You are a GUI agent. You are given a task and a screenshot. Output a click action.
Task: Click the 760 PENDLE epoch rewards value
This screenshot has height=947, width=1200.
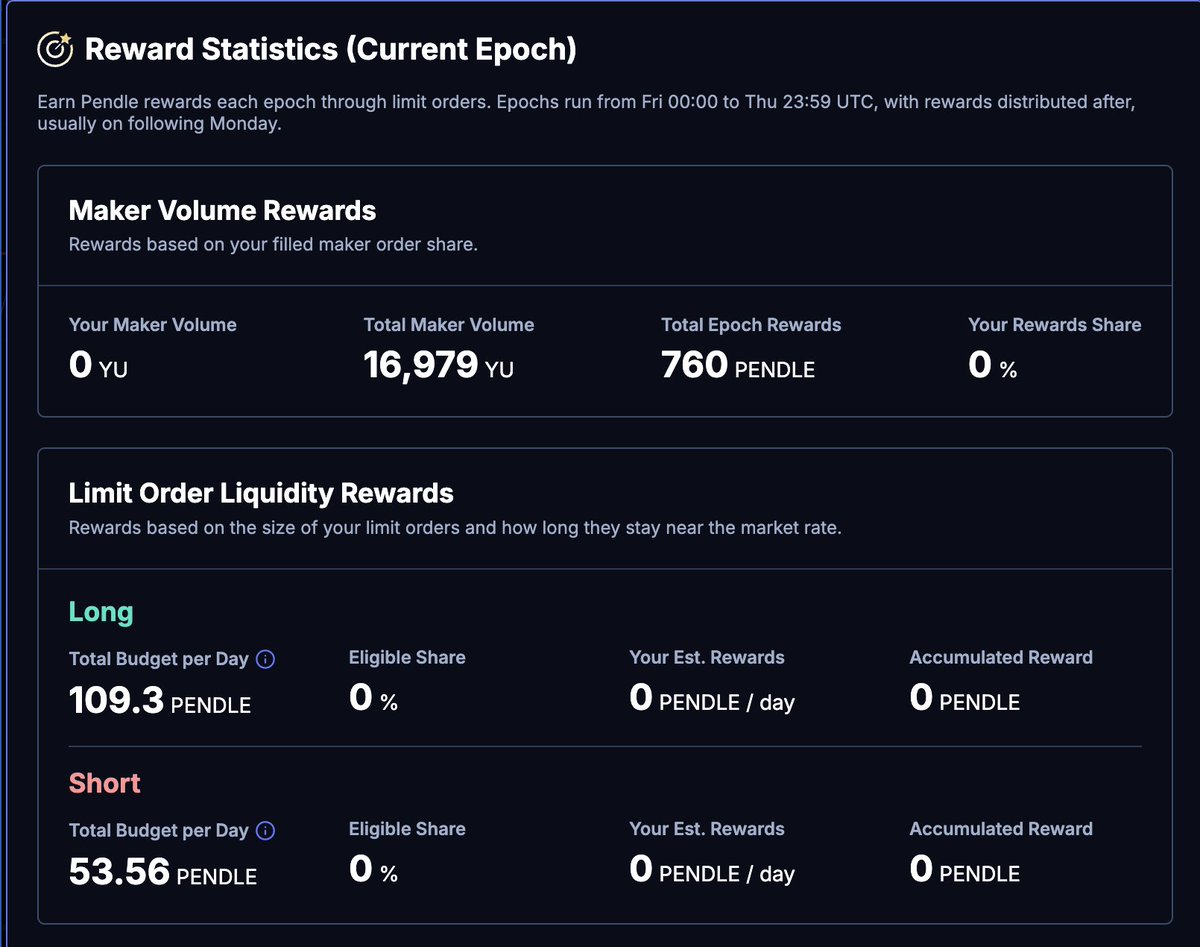click(738, 365)
